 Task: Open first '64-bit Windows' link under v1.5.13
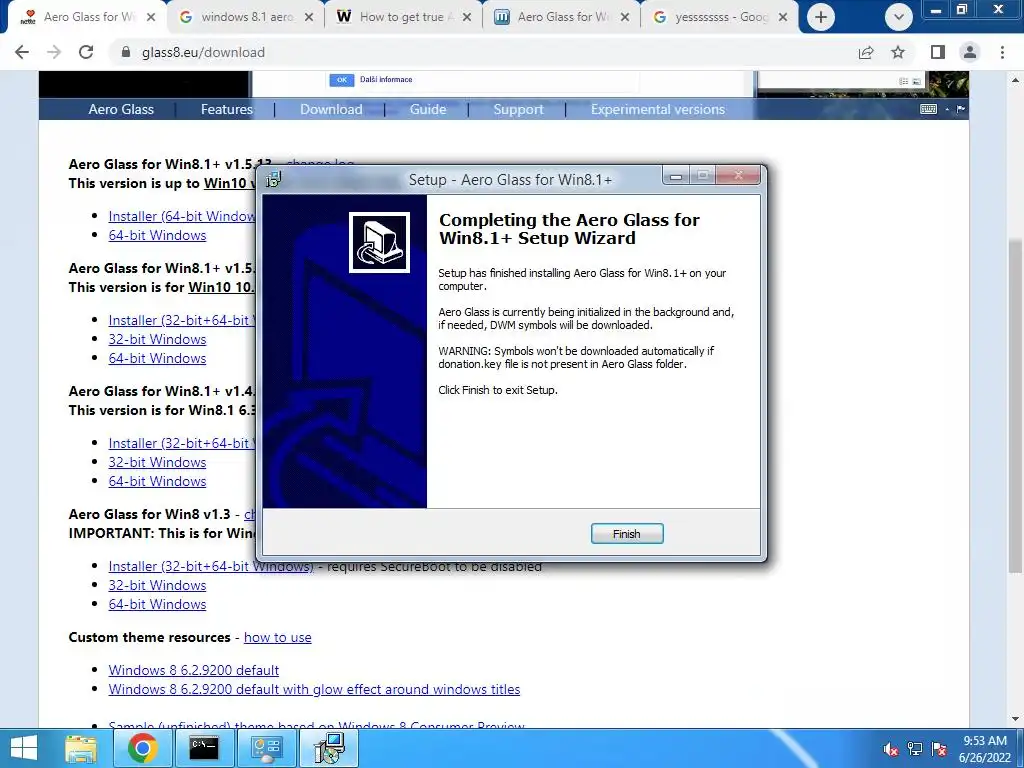[157, 235]
